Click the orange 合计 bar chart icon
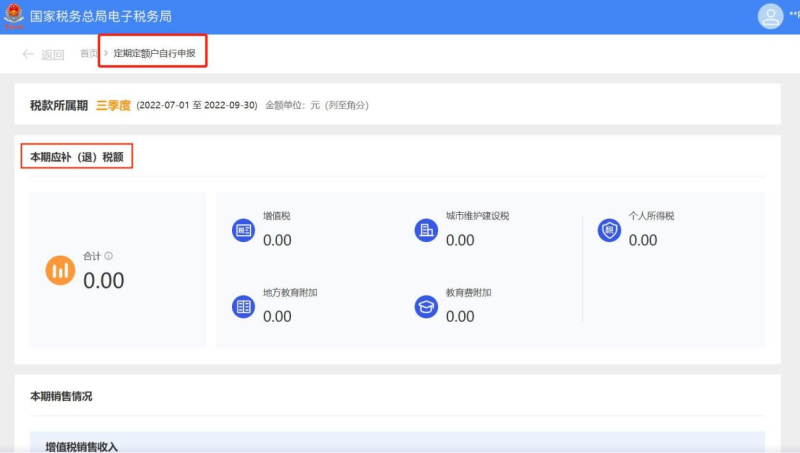This screenshot has height=453, width=800. click(60, 270)
